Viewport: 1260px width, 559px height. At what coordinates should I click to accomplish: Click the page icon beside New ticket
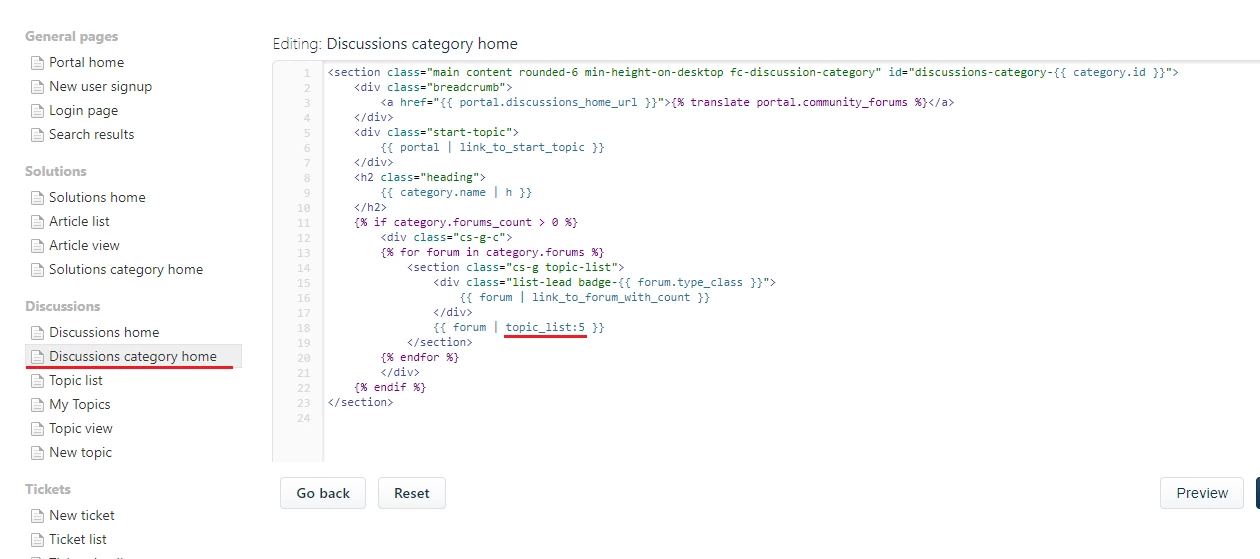click(38, 516)
